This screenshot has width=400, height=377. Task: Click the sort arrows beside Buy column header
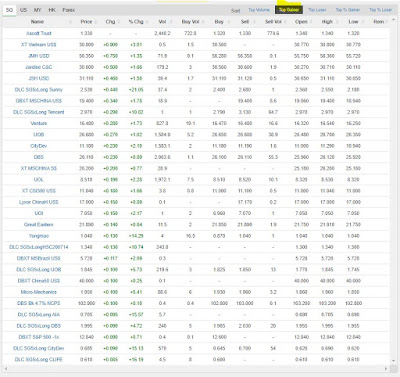click(x=230, y=22)
